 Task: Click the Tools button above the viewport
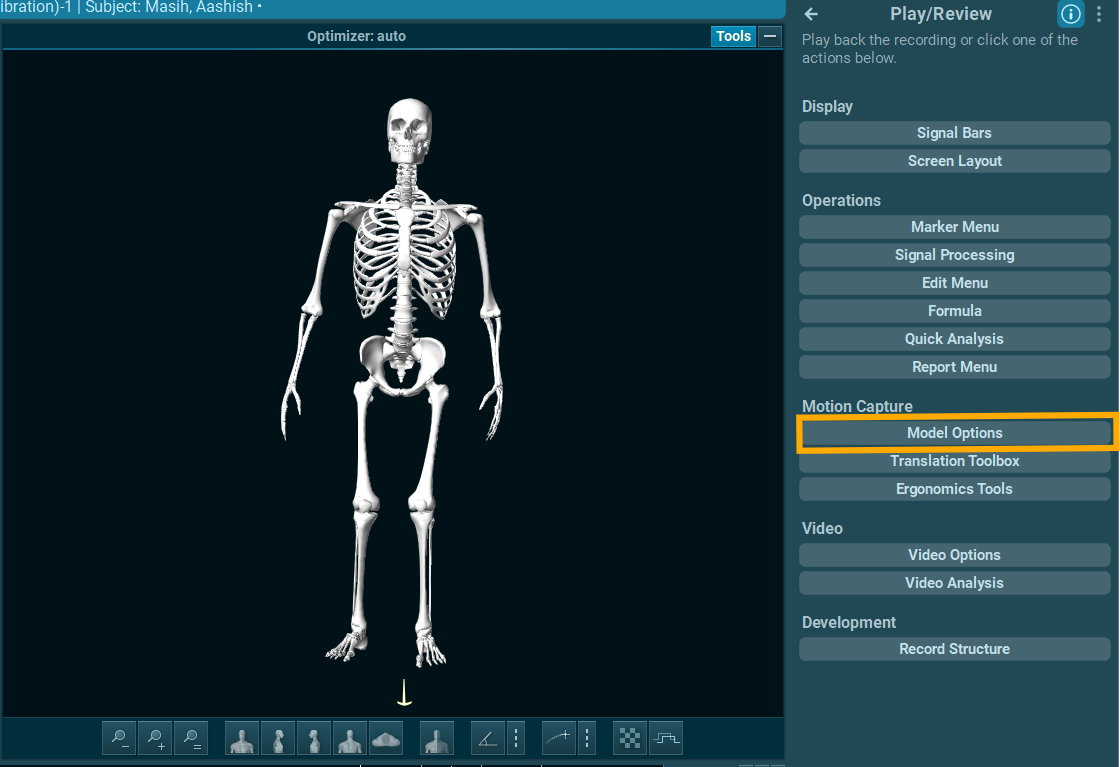[733, 36]
